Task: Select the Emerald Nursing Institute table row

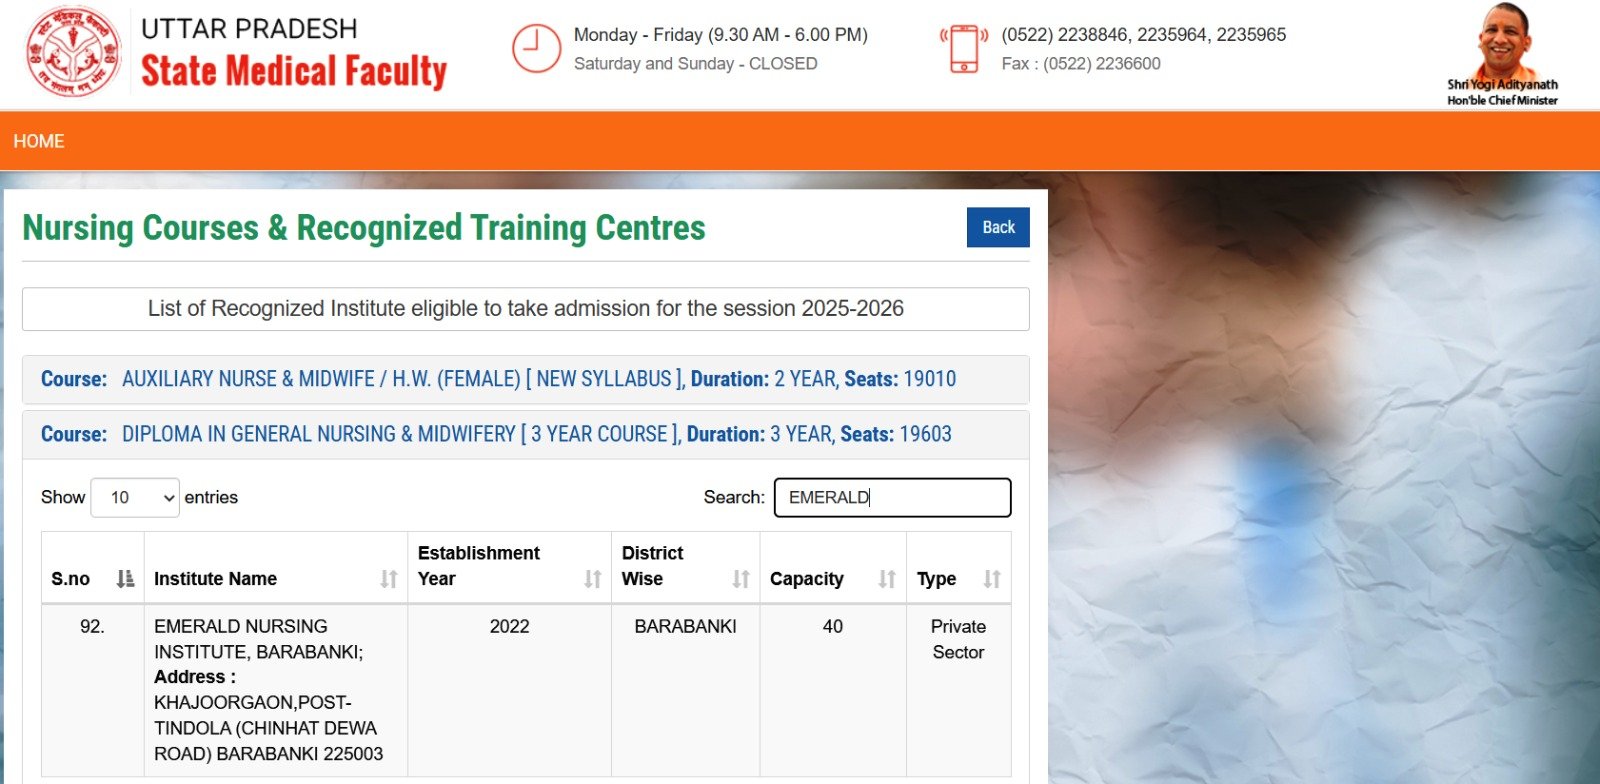Action: [525, 690]
